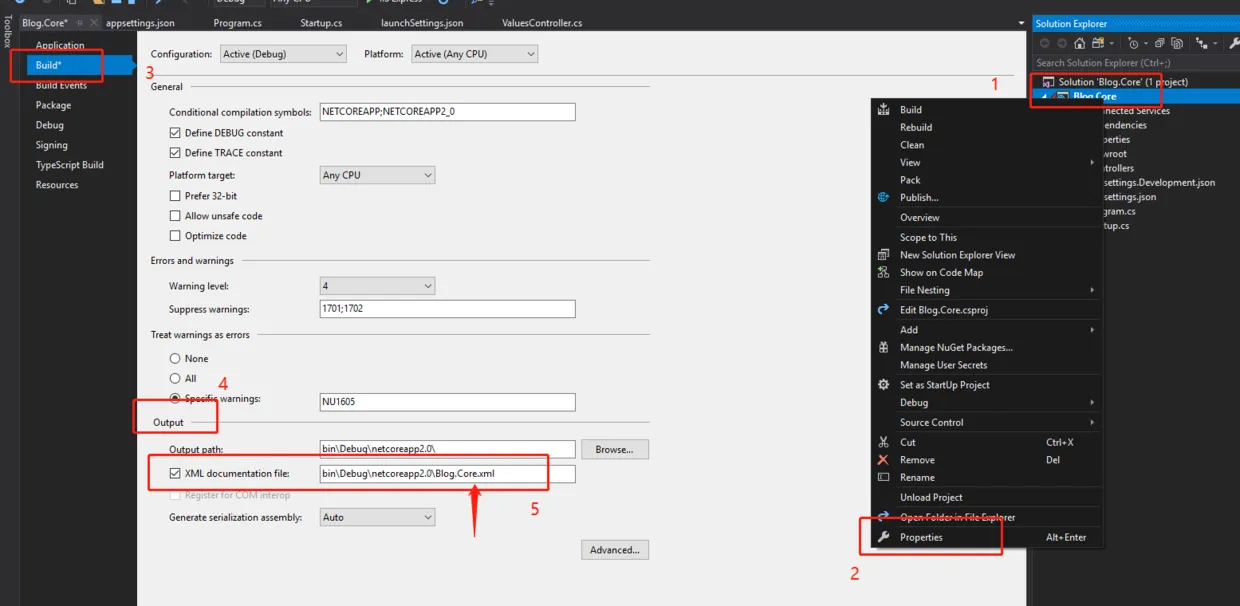Click the Forward arrow in Solution Explorer toolbar

click(1062, 44)
